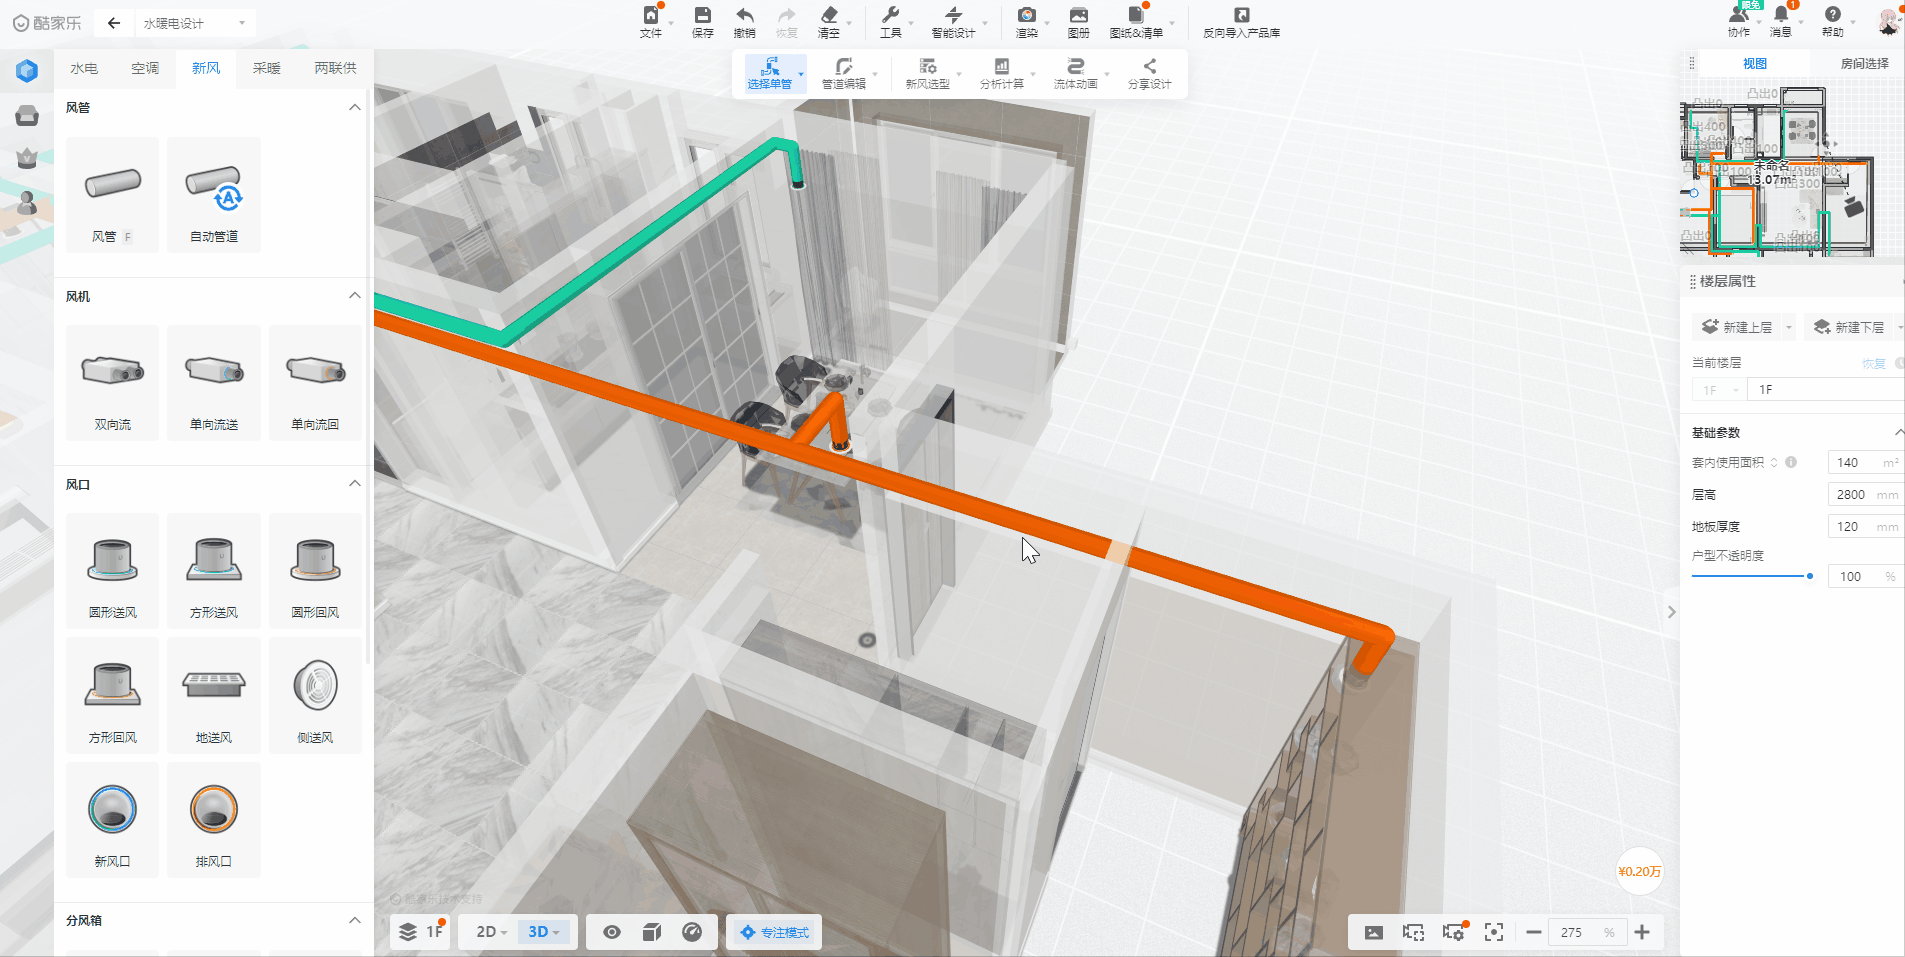Choose the 自动管道 auto duct tool

(213, 196)
